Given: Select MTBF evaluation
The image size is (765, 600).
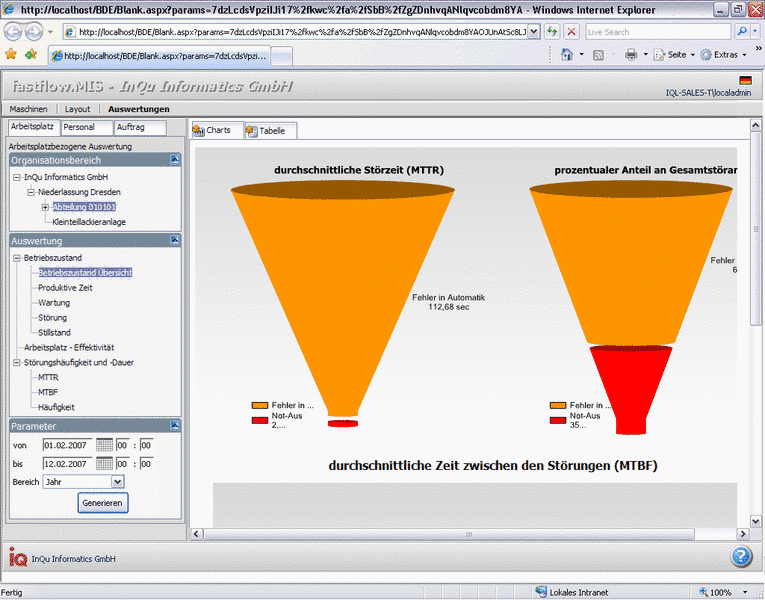Looking at the screenshot, I should point(48,392).
